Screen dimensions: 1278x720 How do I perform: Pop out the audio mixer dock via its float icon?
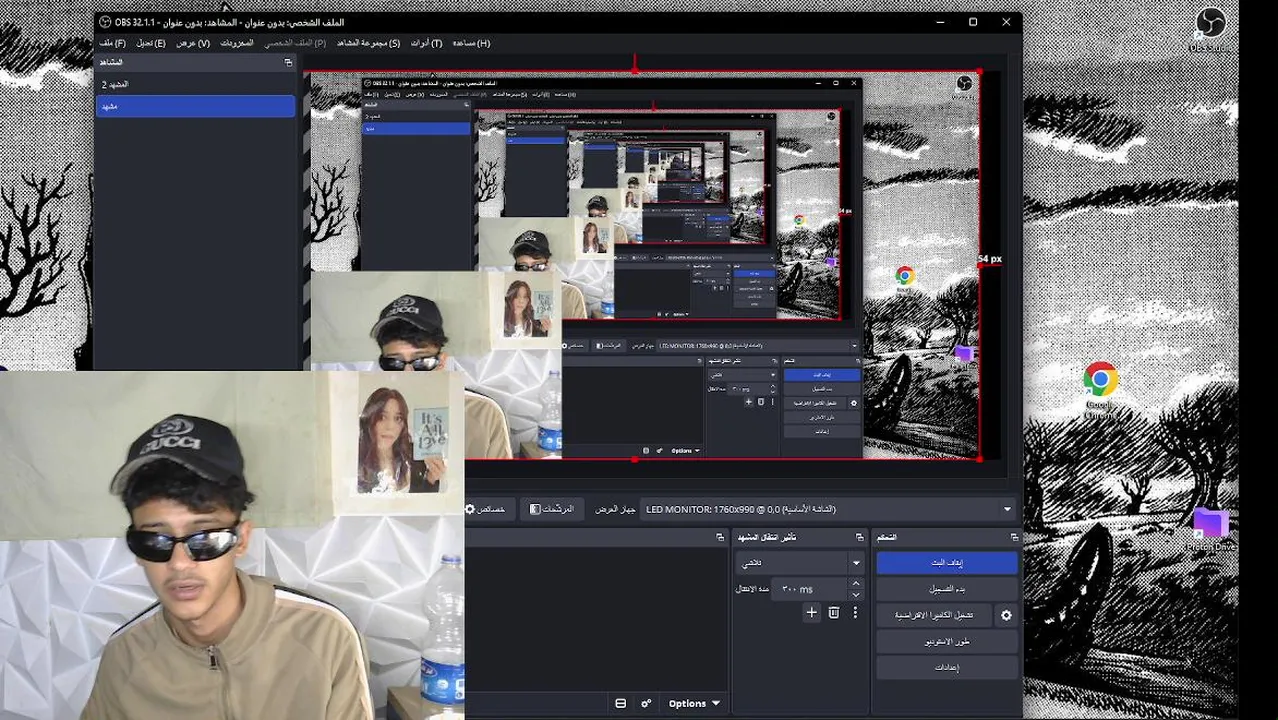[x=719, y=537]
